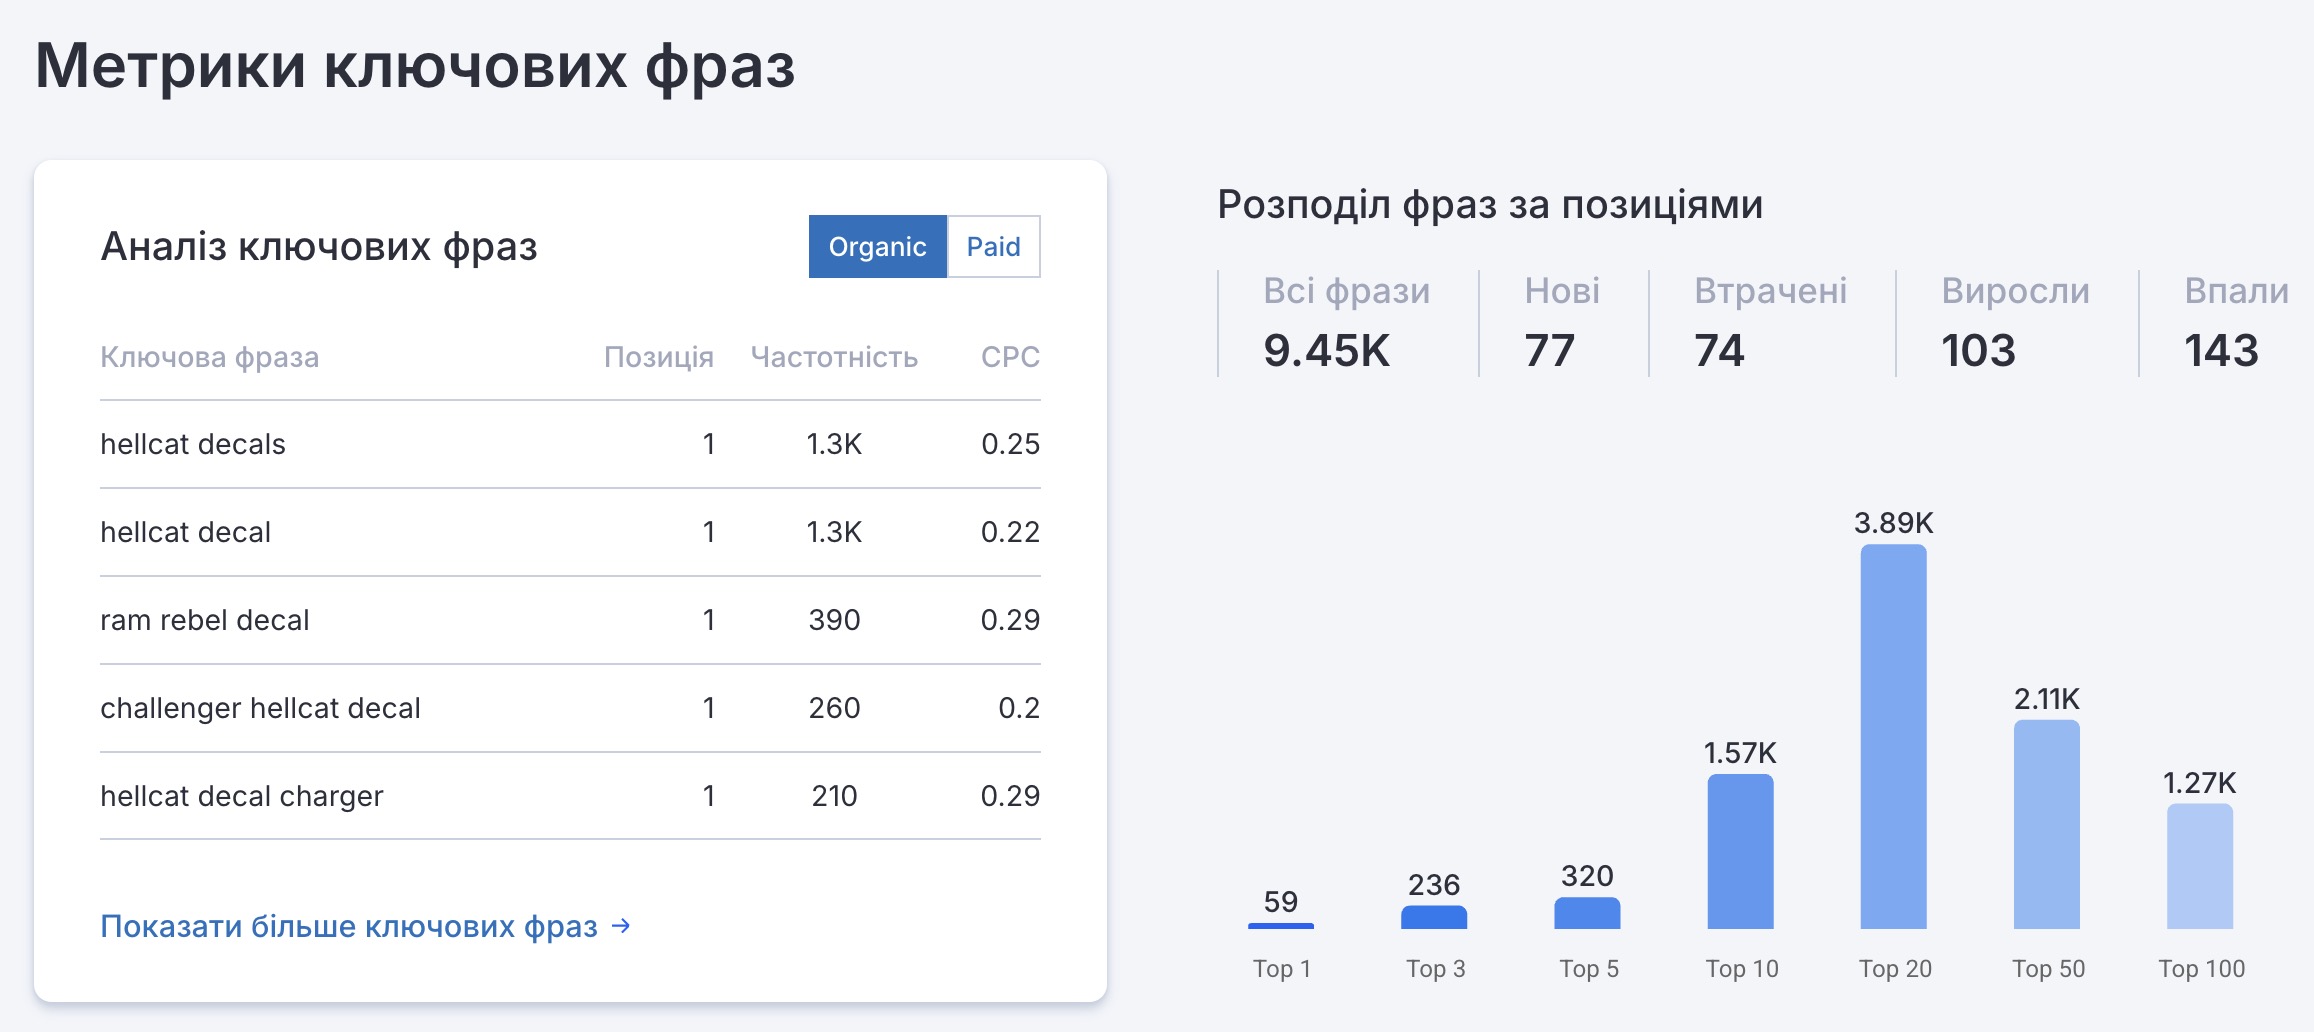The width and height of the screenshot is (2314, 1032).
Task: Click the 'challenger hellcat decal' keyword
Action: [x=260, y=708]
